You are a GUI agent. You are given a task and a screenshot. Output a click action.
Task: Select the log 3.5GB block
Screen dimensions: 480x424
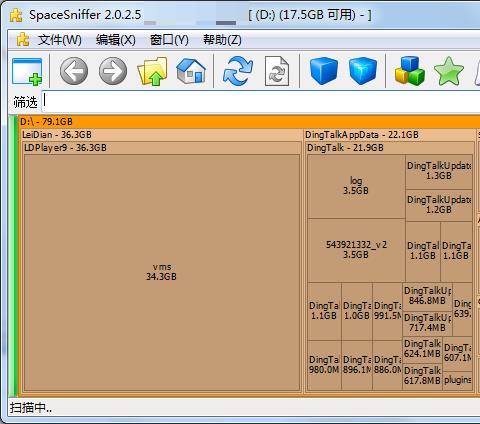point(356,186)
